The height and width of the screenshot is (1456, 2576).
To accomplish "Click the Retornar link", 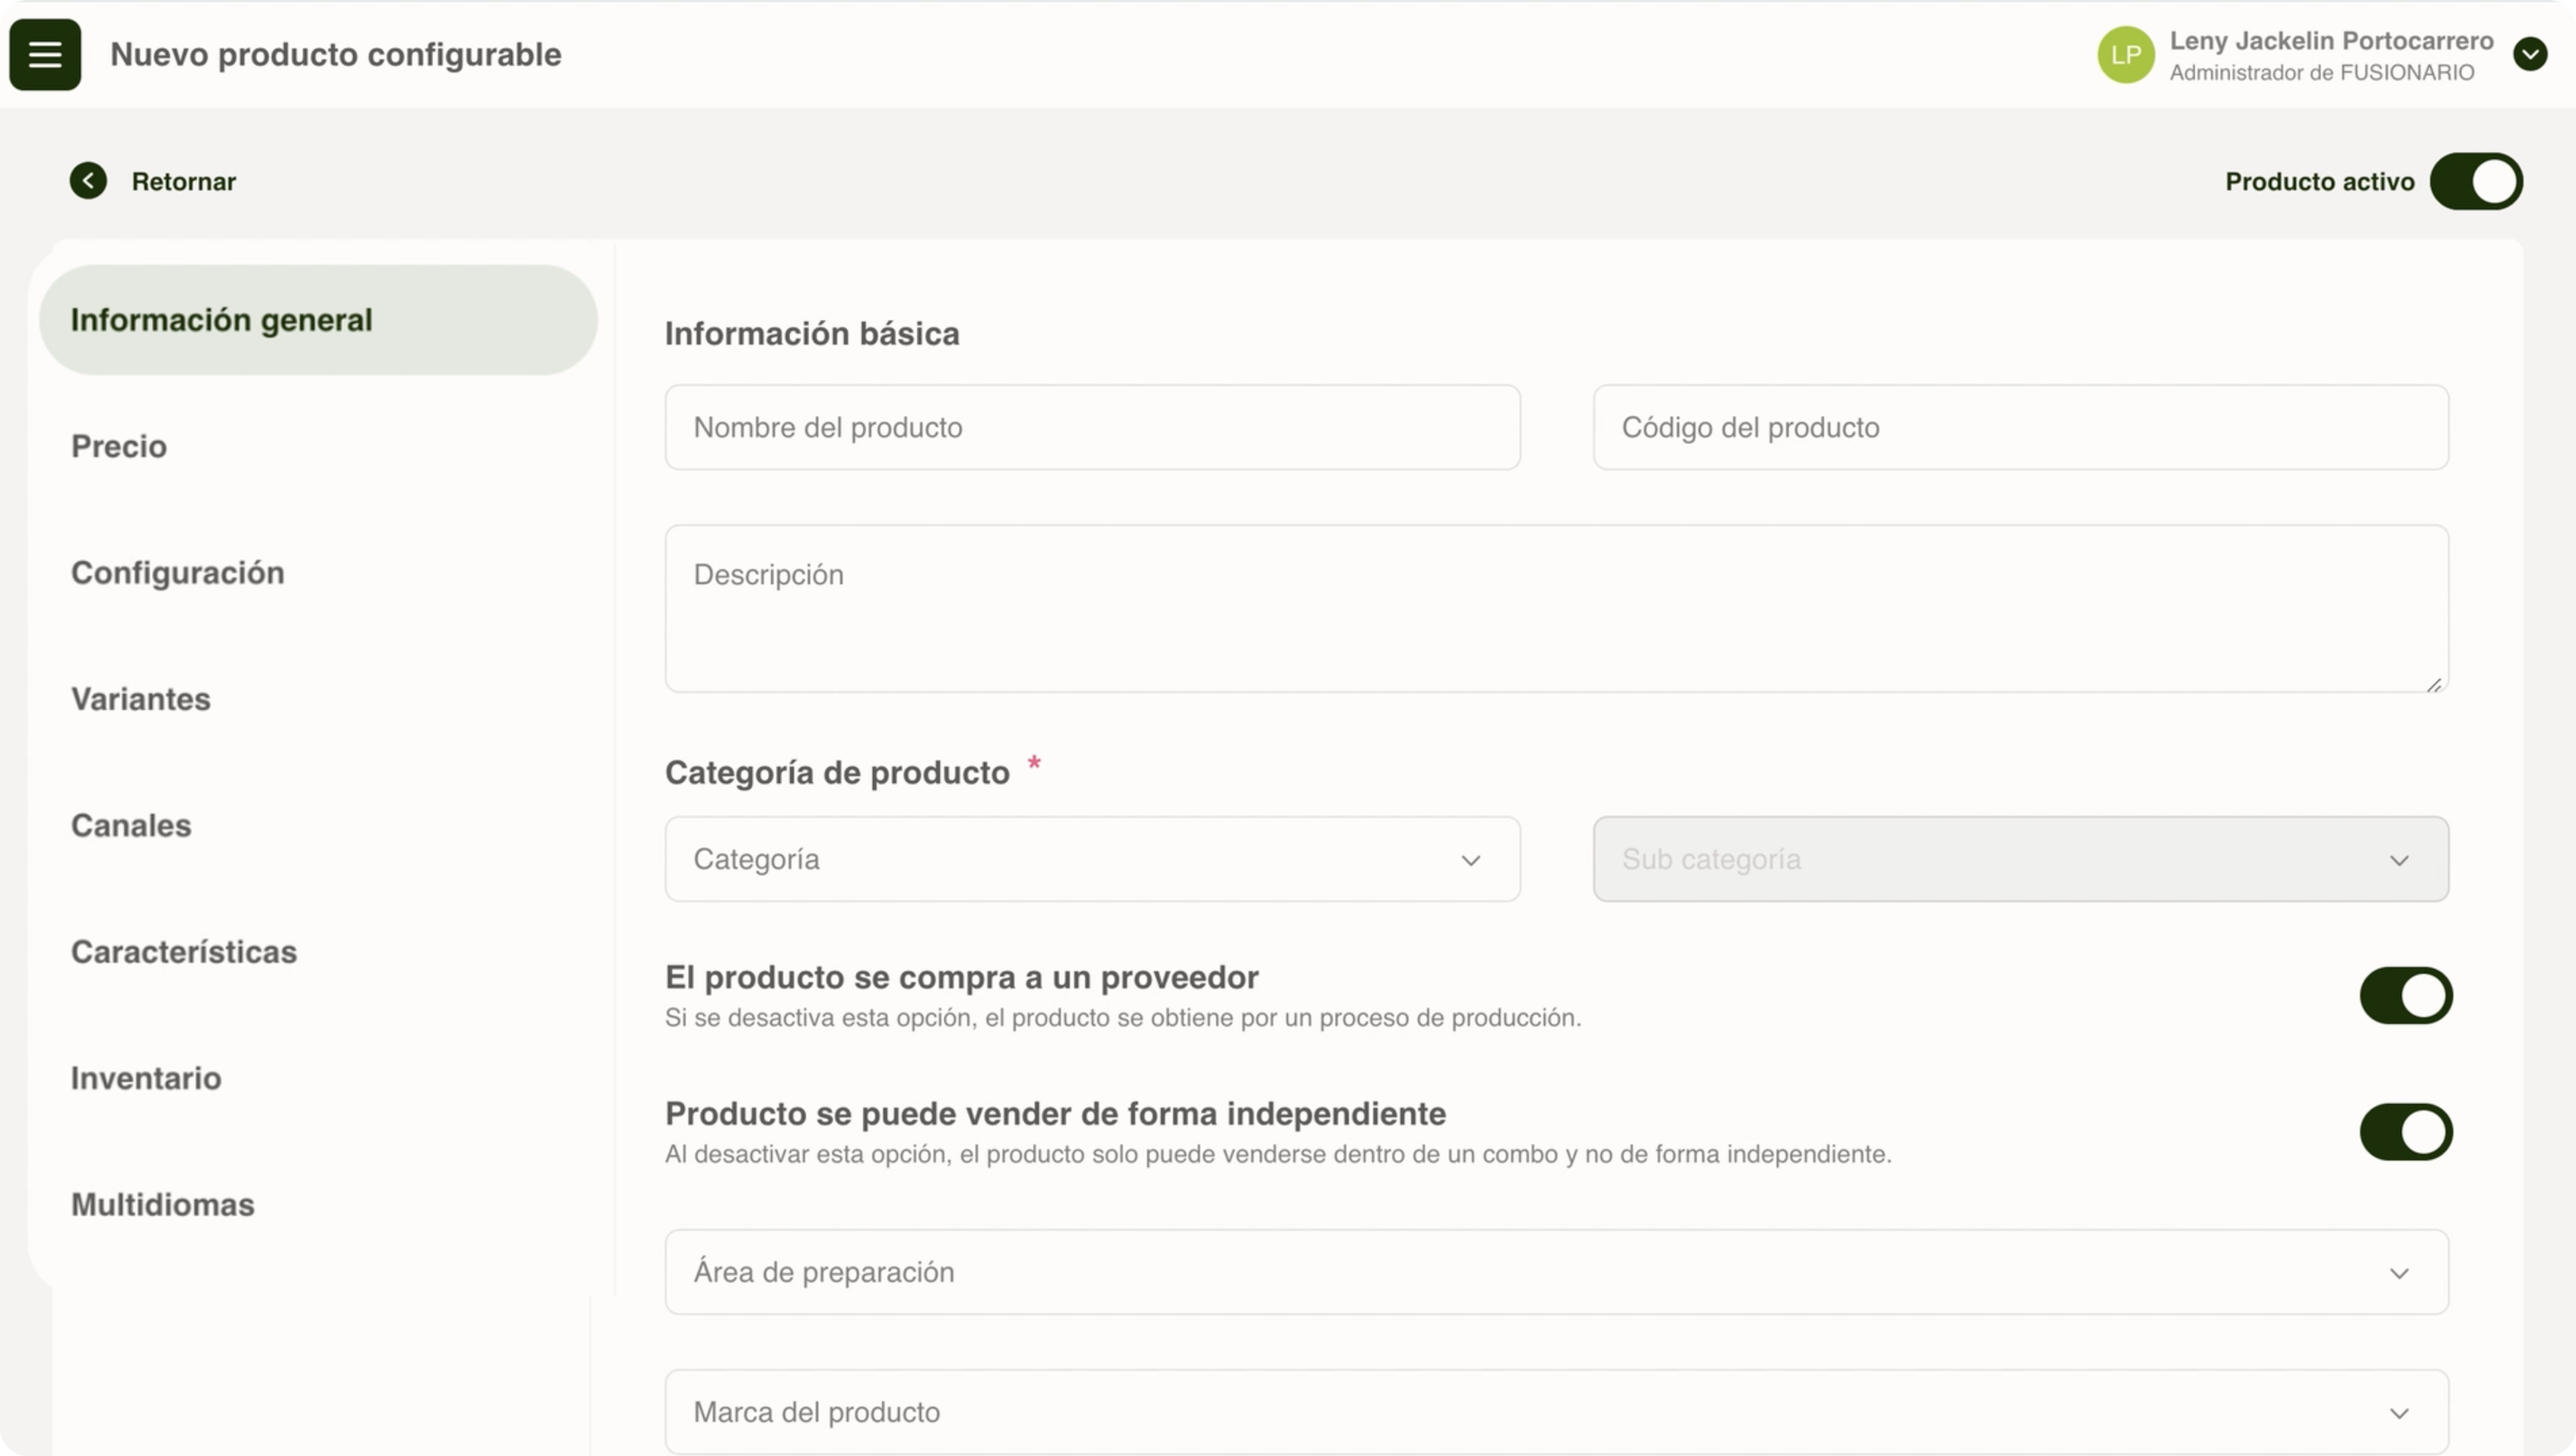I will coord(184,182).
